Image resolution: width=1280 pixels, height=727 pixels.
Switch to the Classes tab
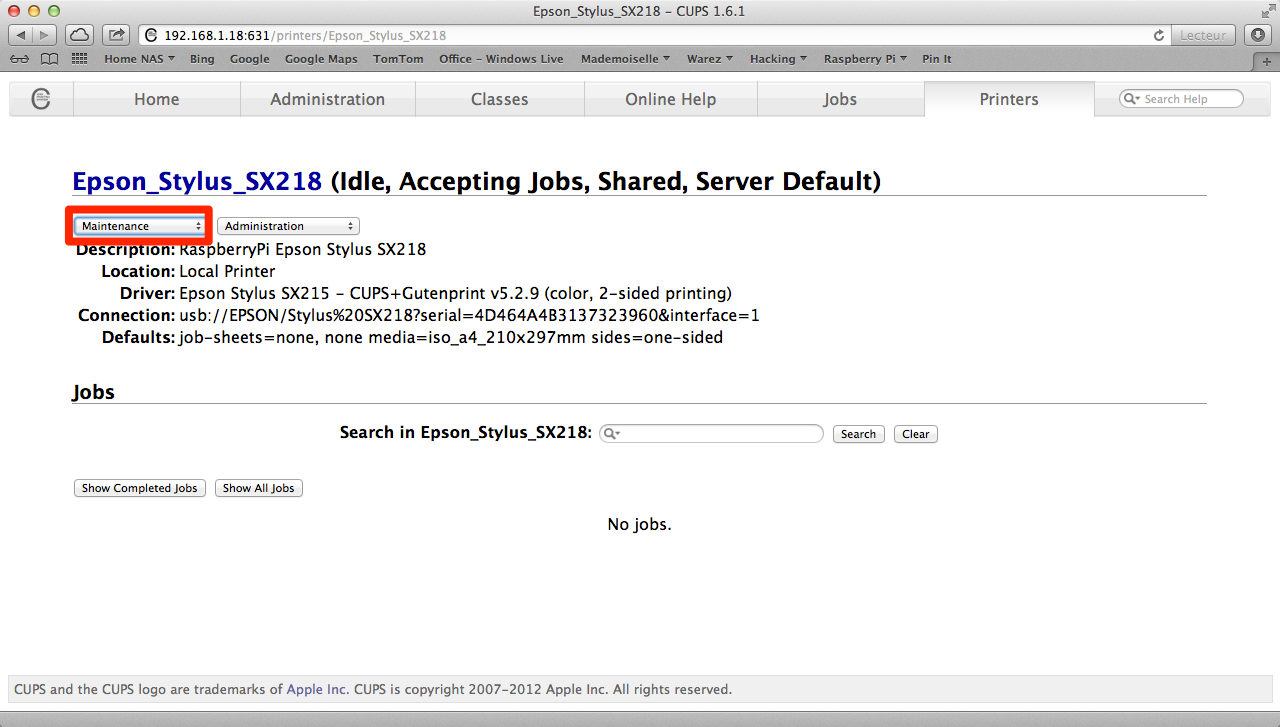(499, 99)
